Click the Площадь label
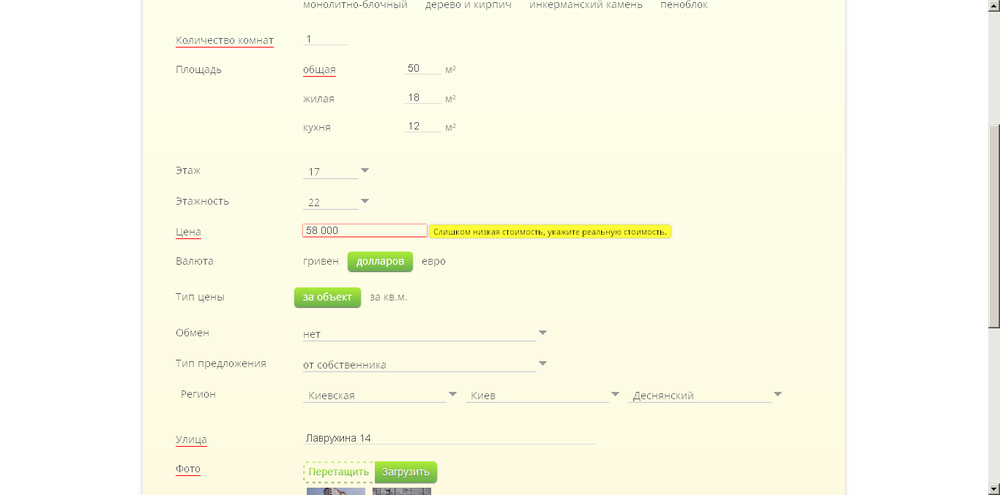This screenshot has height=495, width=1000. tap(198, 70)
